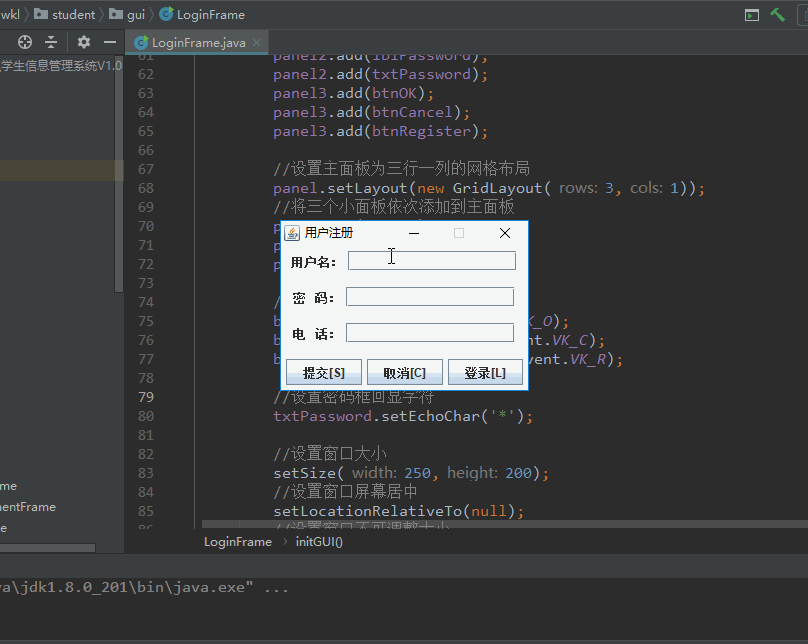Click the project panel vertical scrollbar
Image resolution: width=808 pixels, height=644 pixels.
click(x=119, y=175)
